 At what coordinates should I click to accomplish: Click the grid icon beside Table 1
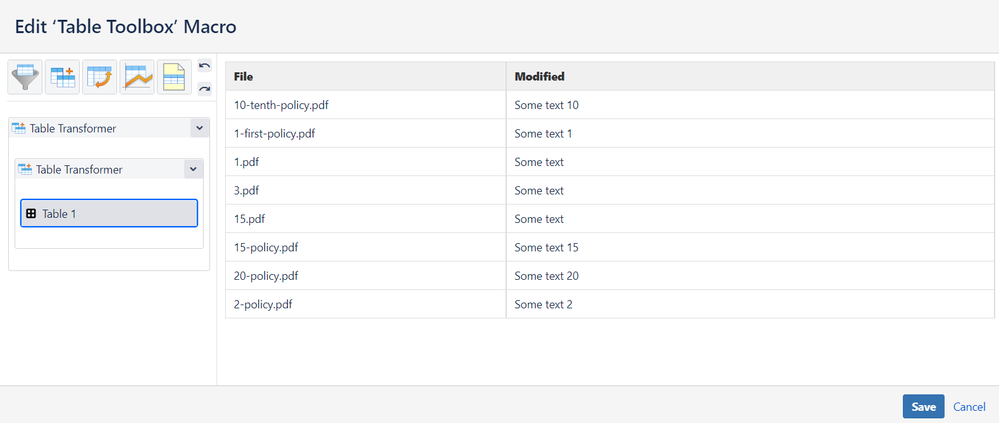pyautogui.click(x=31, y=214)
